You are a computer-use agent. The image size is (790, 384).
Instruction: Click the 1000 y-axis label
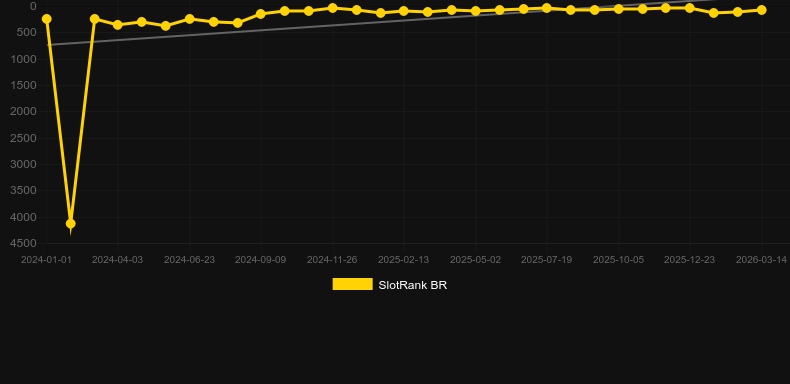pos(24,59)
